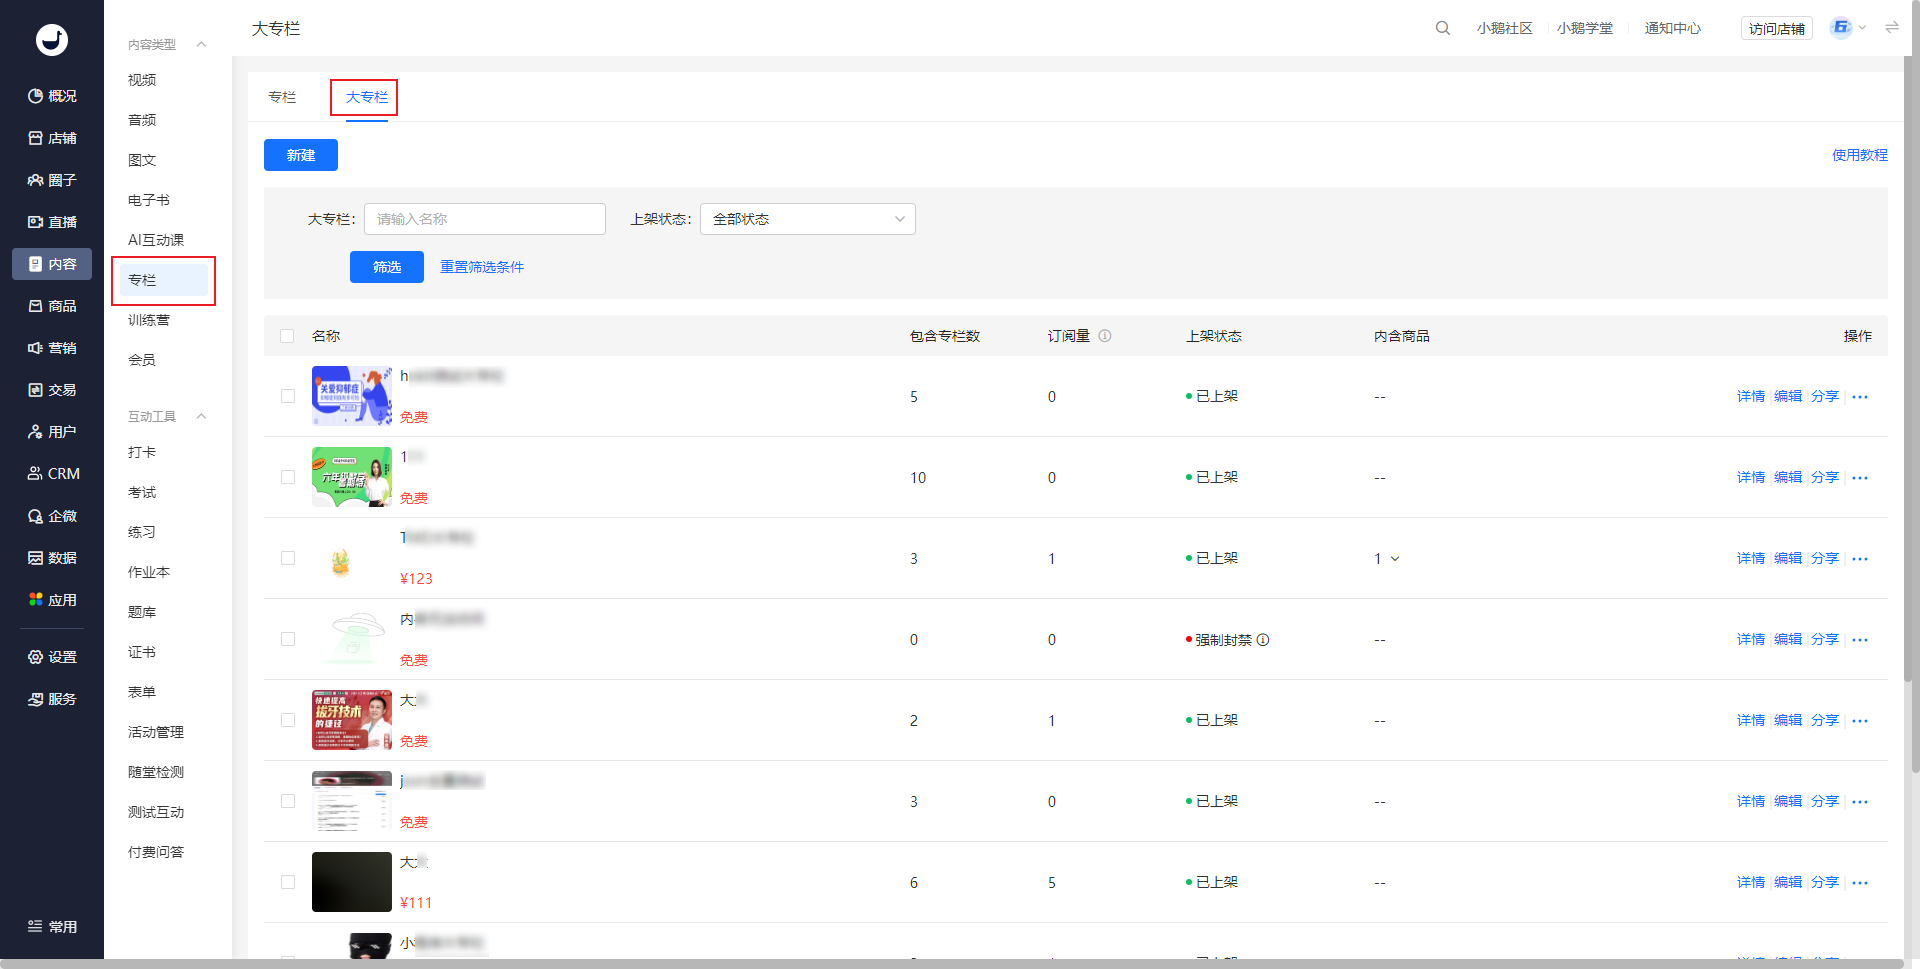
Task: Click the blue 新建 button
Action: 300,155
